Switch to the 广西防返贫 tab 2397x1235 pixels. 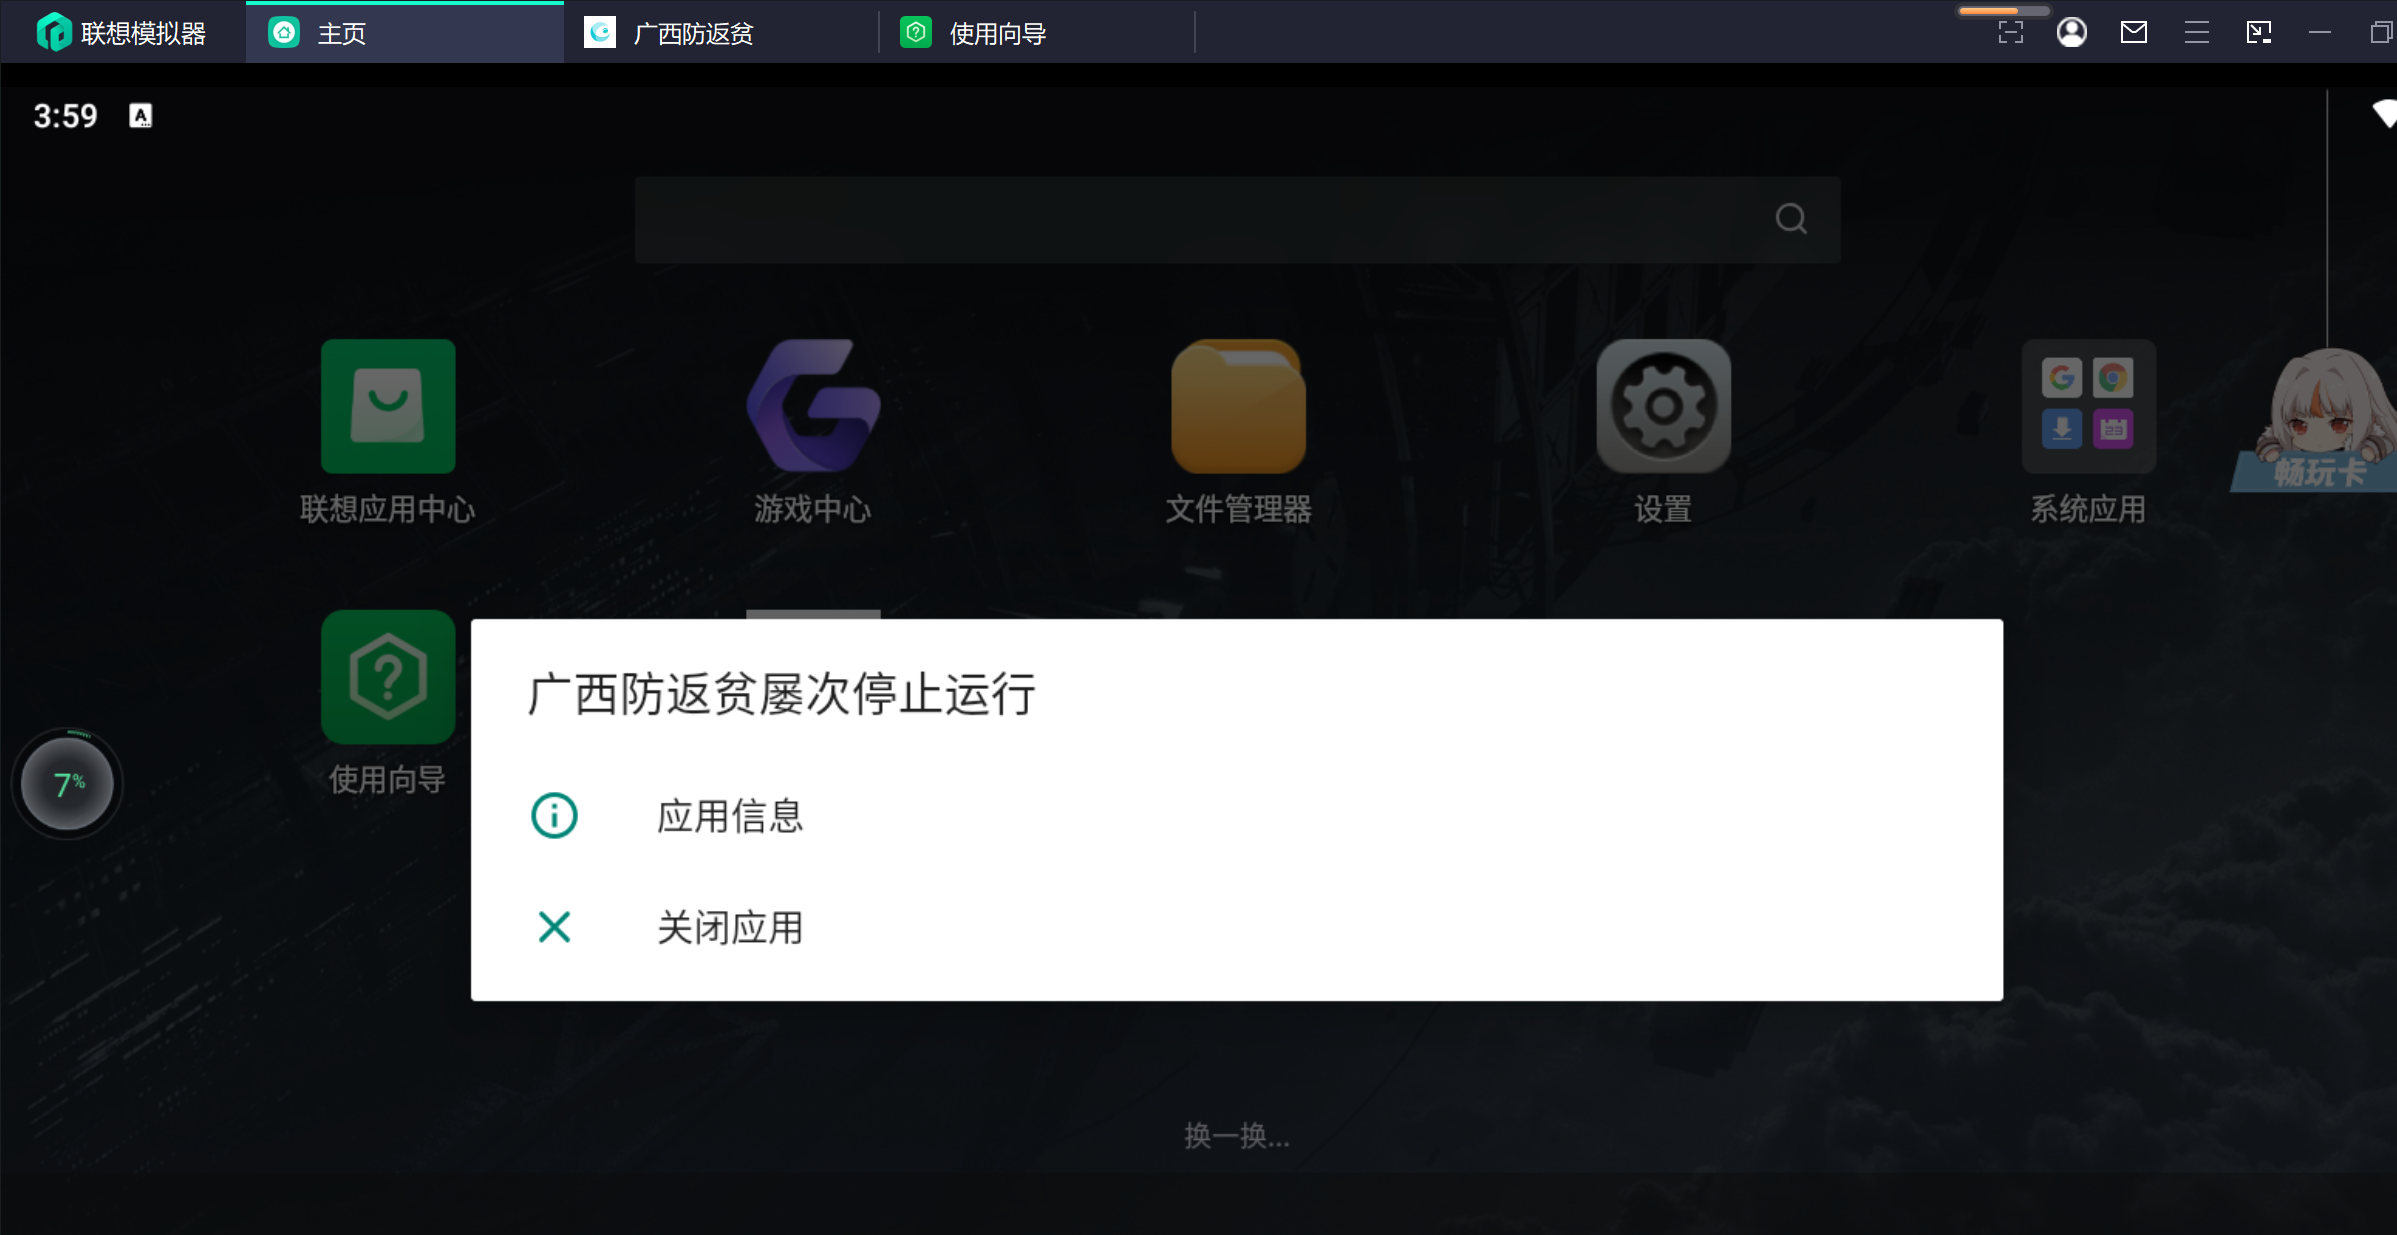click(x=722, y=33)
